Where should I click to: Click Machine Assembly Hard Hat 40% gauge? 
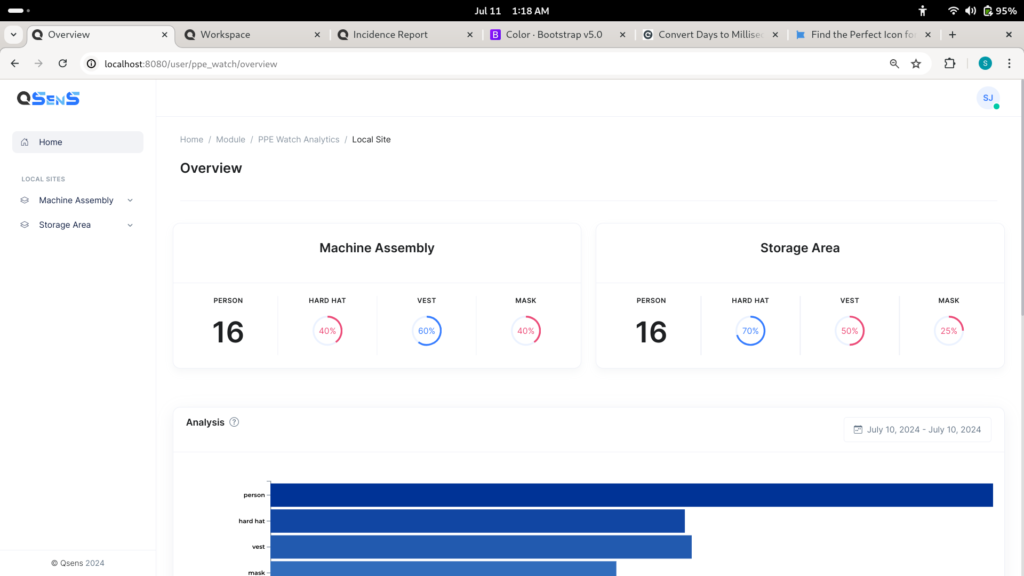coord(327,331)
